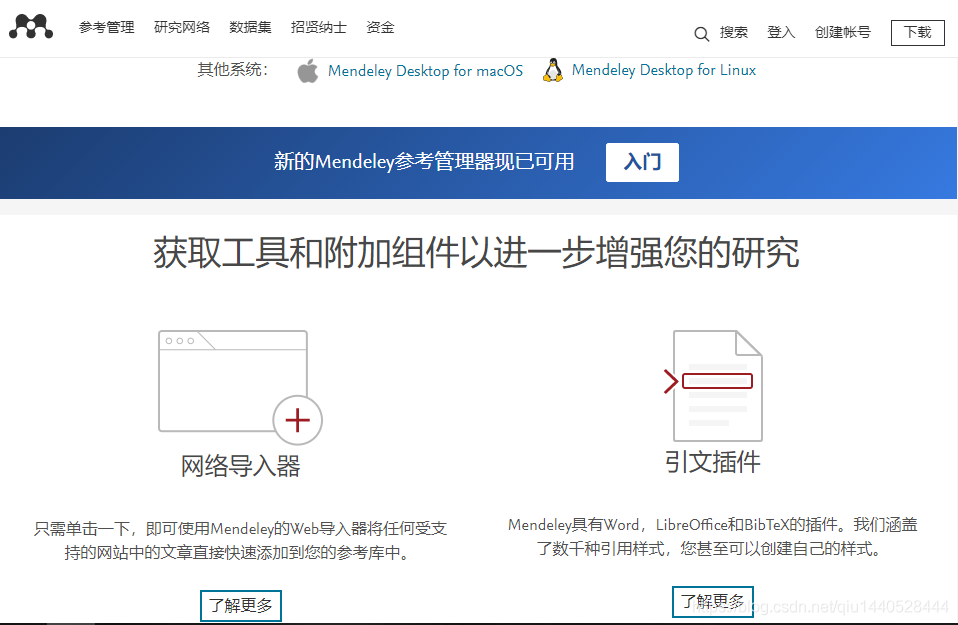Open the 参考管理 menu
The width and height of the screenshot is (958, 625).
point(106,27)
